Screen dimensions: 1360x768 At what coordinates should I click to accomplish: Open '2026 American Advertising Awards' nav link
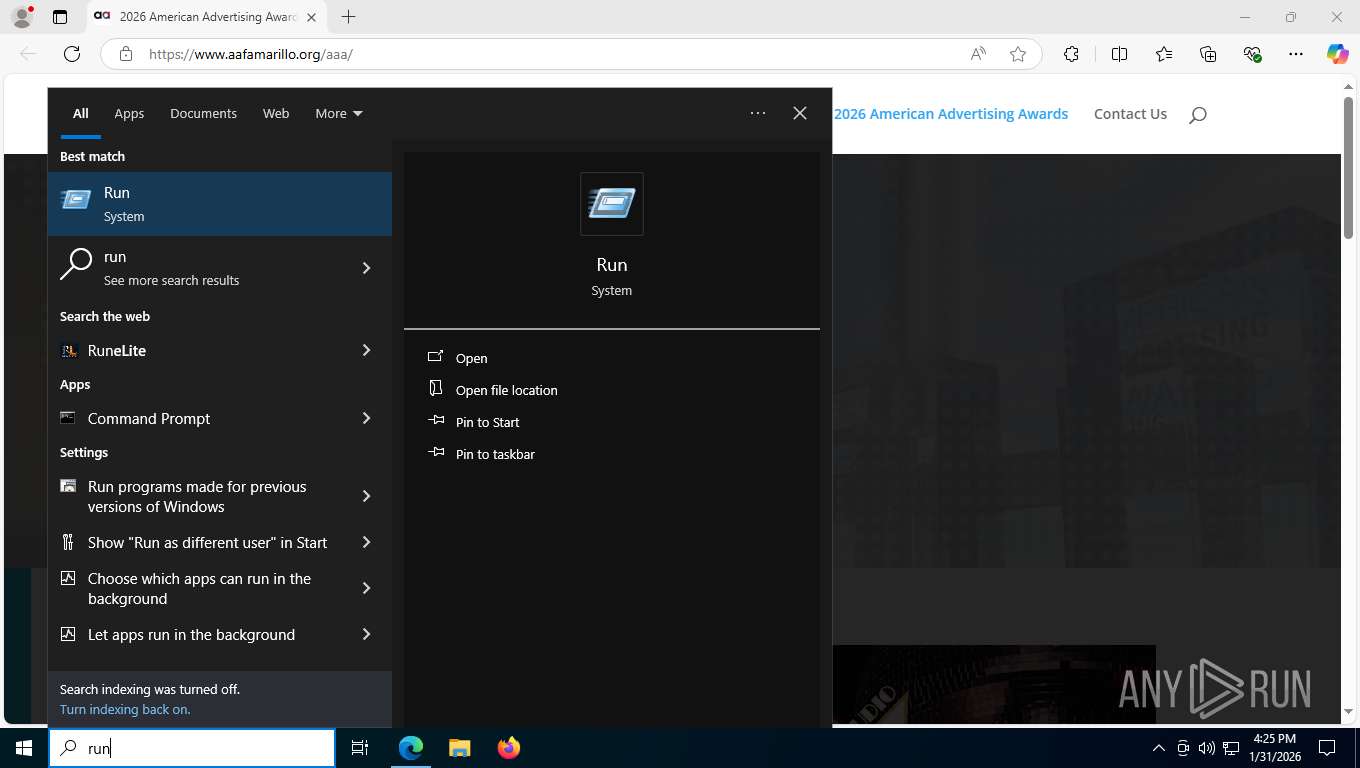pyautogui.click(x=951, y=114)
